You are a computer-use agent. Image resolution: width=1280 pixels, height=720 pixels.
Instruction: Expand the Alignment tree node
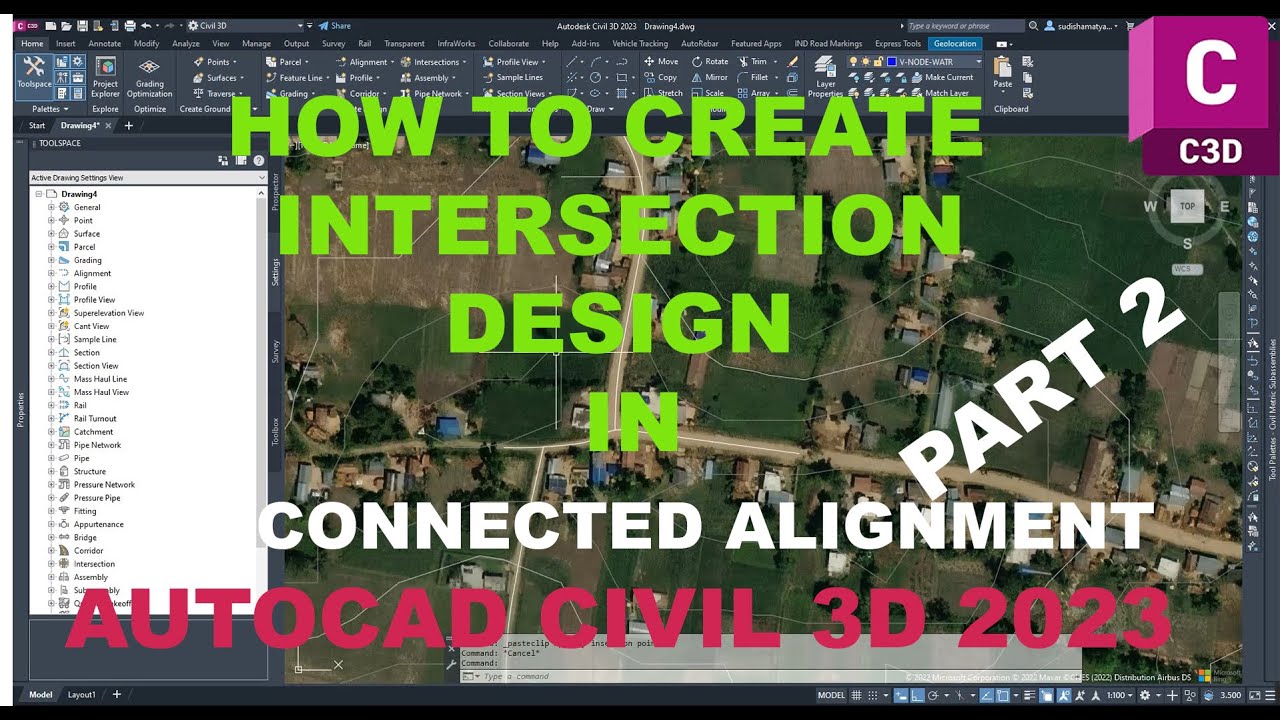51,273
